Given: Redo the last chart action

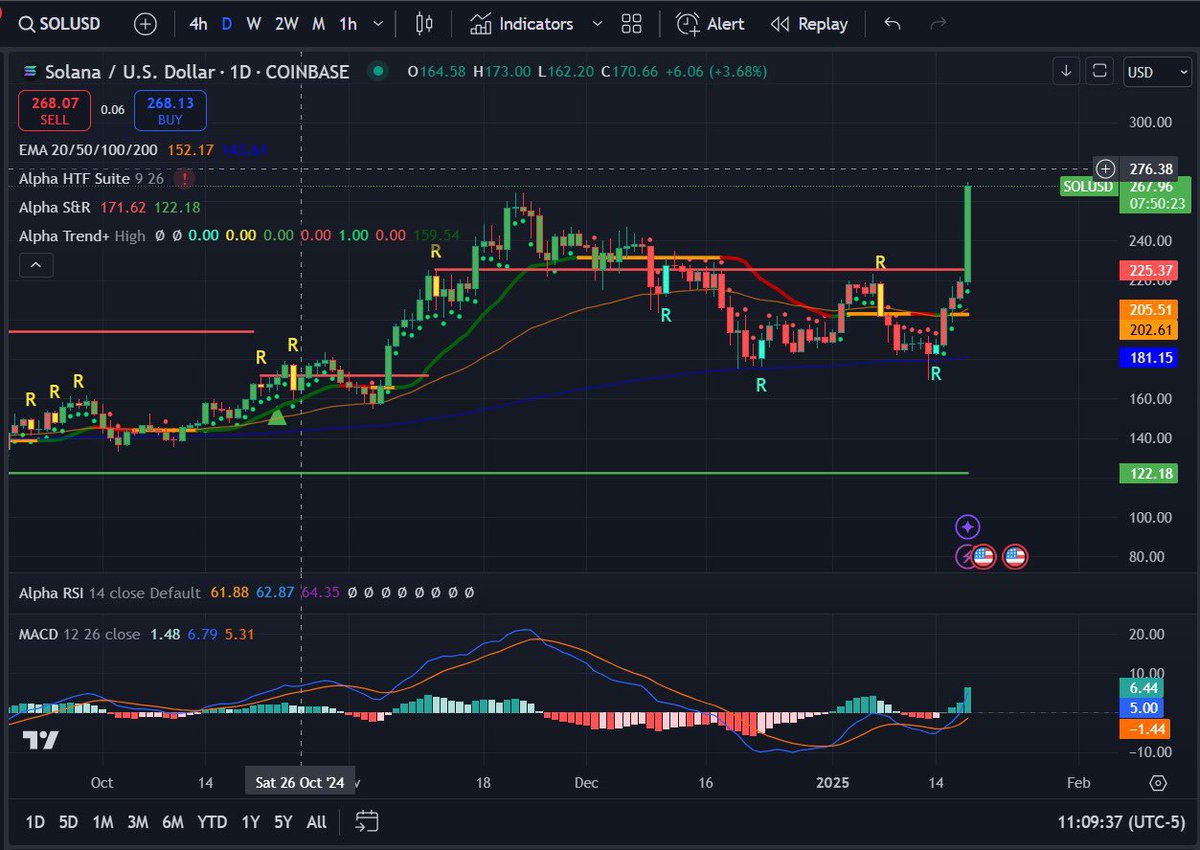Looking at the screenshot, I should (938, 24).
